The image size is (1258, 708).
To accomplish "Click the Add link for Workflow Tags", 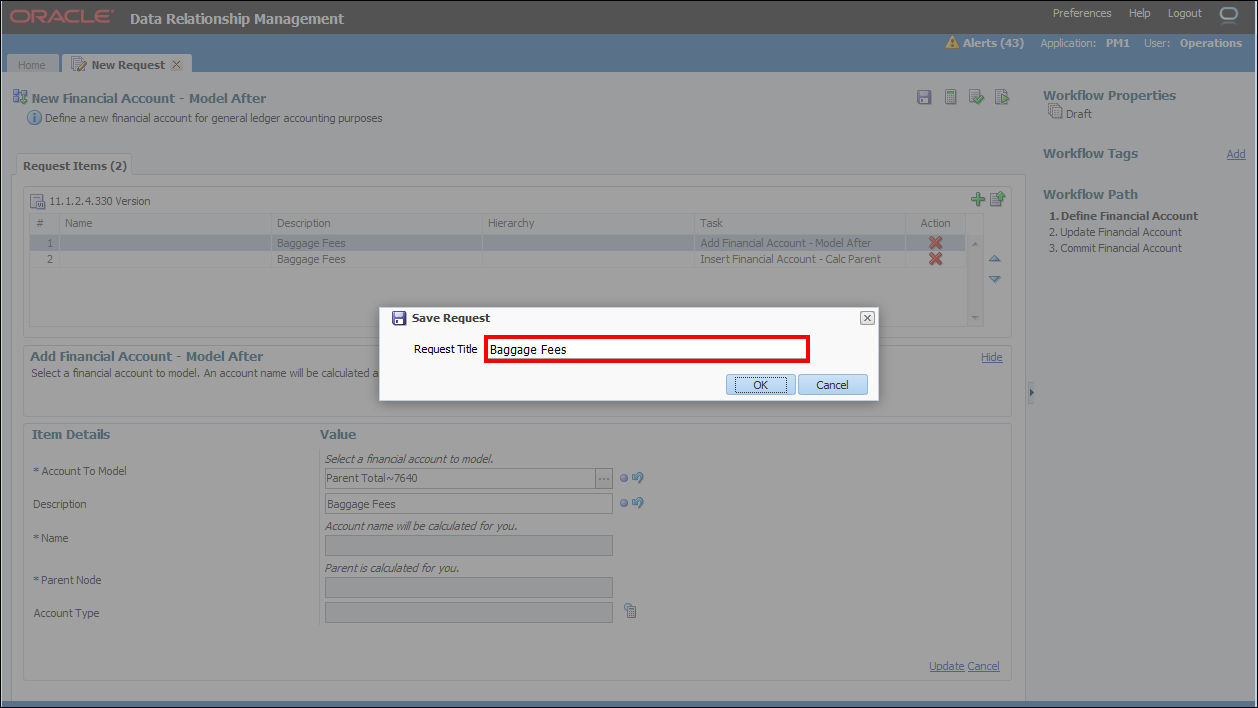I will click(x=1236, y=154).
